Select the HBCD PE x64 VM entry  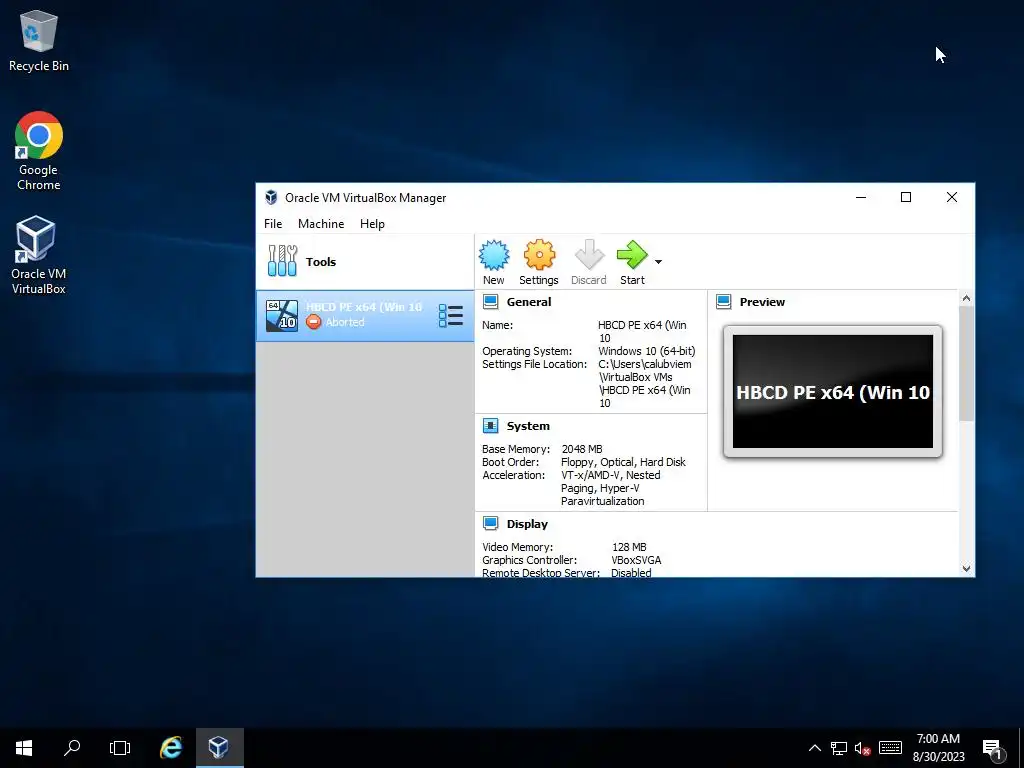(365, 316)
